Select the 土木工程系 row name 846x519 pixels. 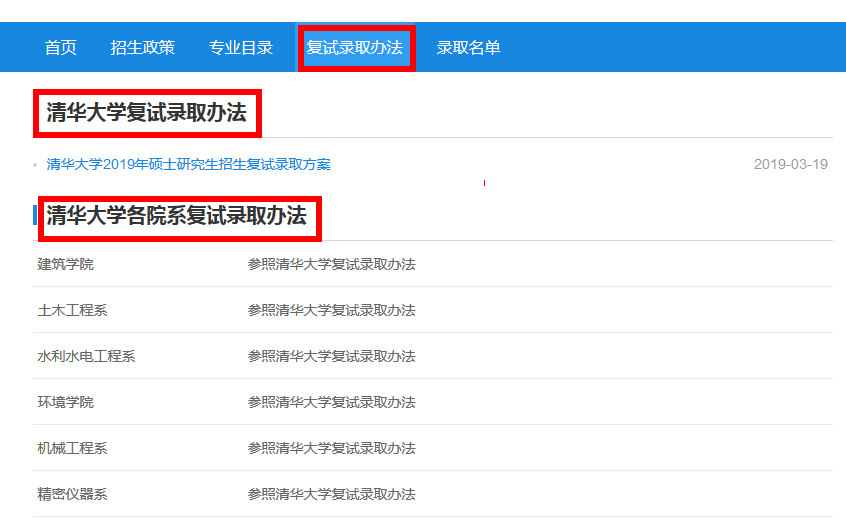click(x=72, y=310)
